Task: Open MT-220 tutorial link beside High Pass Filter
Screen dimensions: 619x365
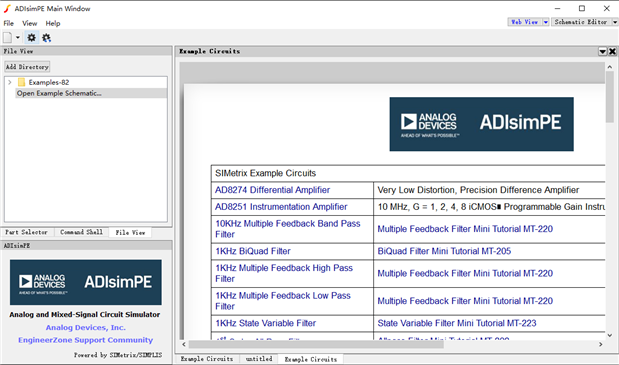Action: (465, 273)
